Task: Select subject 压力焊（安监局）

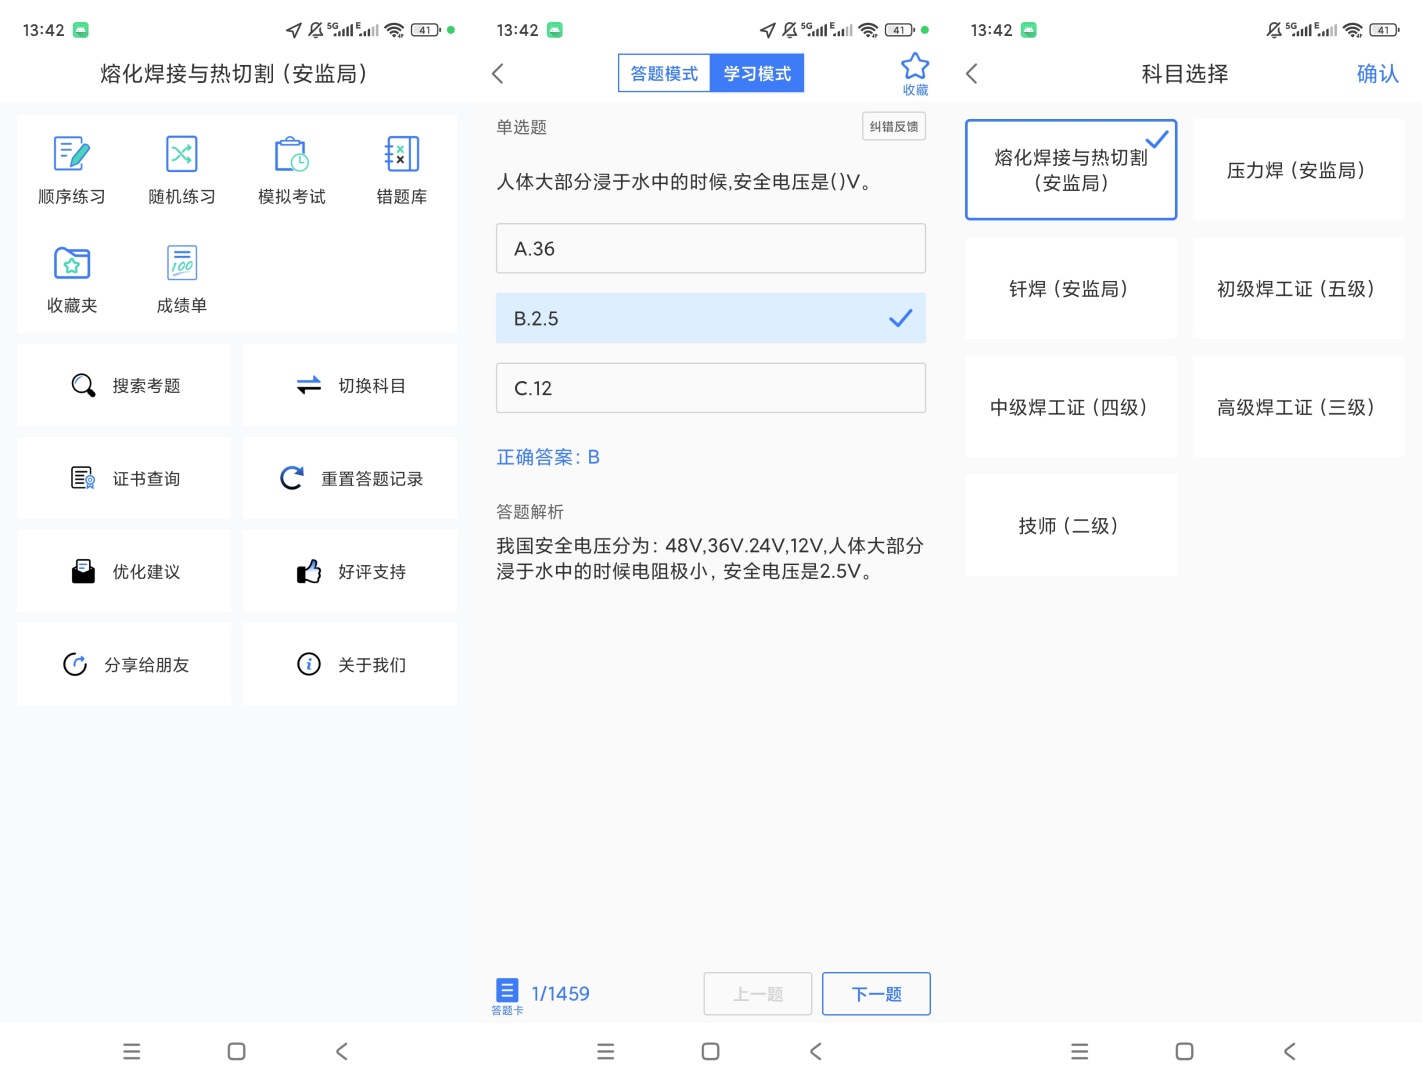Action: pos(1298,170)
